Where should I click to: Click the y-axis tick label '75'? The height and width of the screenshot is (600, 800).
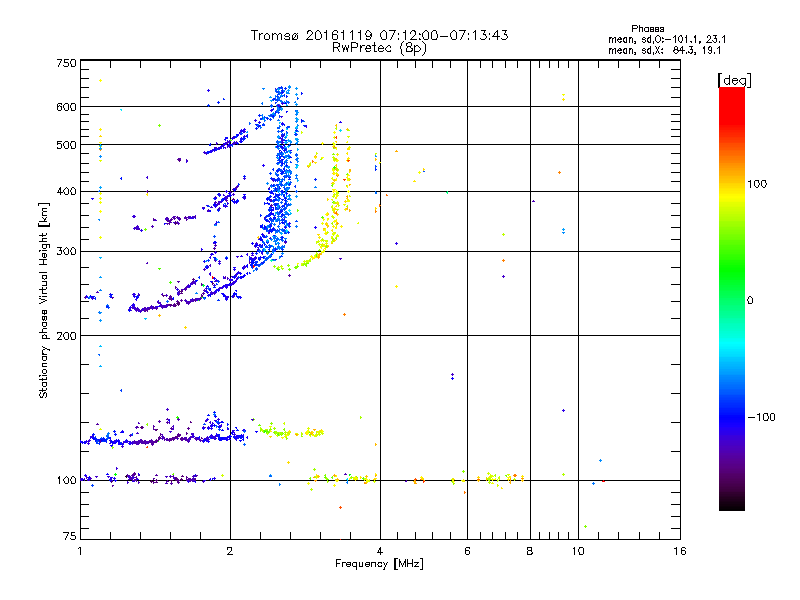click(x=70, y=536)
